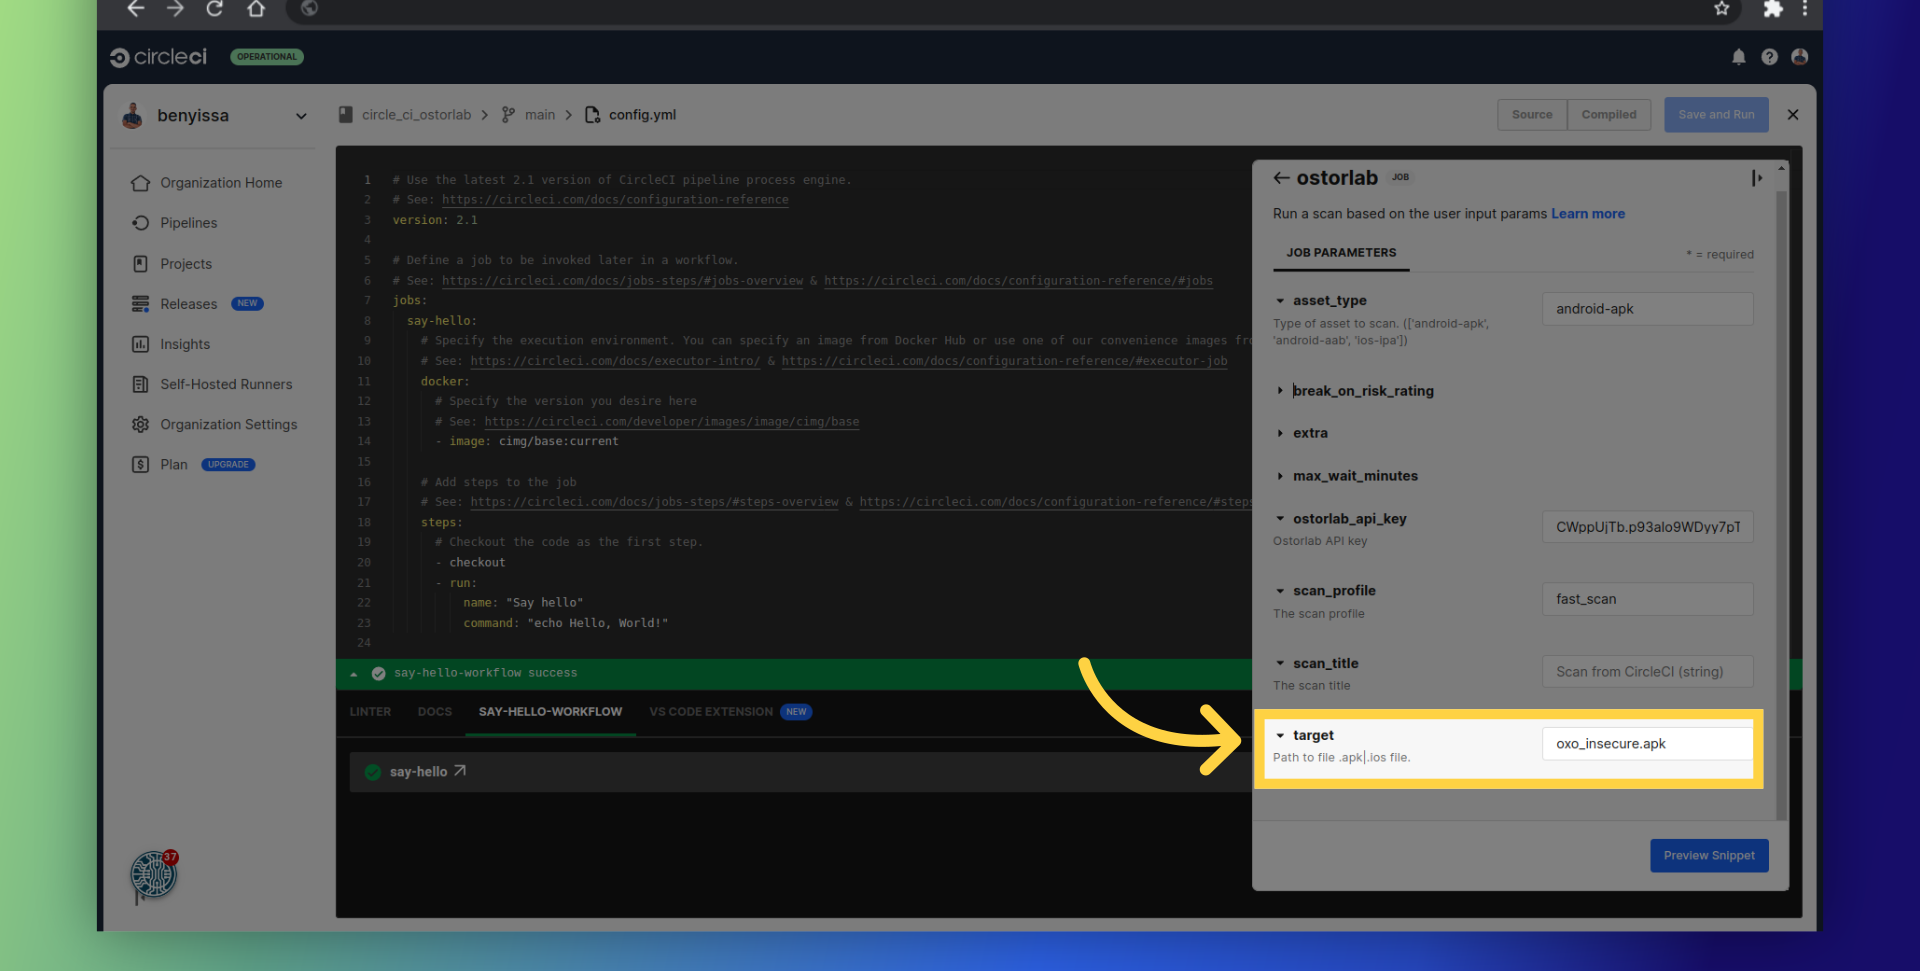Toggle to the Compiled view

(1608, 115)
